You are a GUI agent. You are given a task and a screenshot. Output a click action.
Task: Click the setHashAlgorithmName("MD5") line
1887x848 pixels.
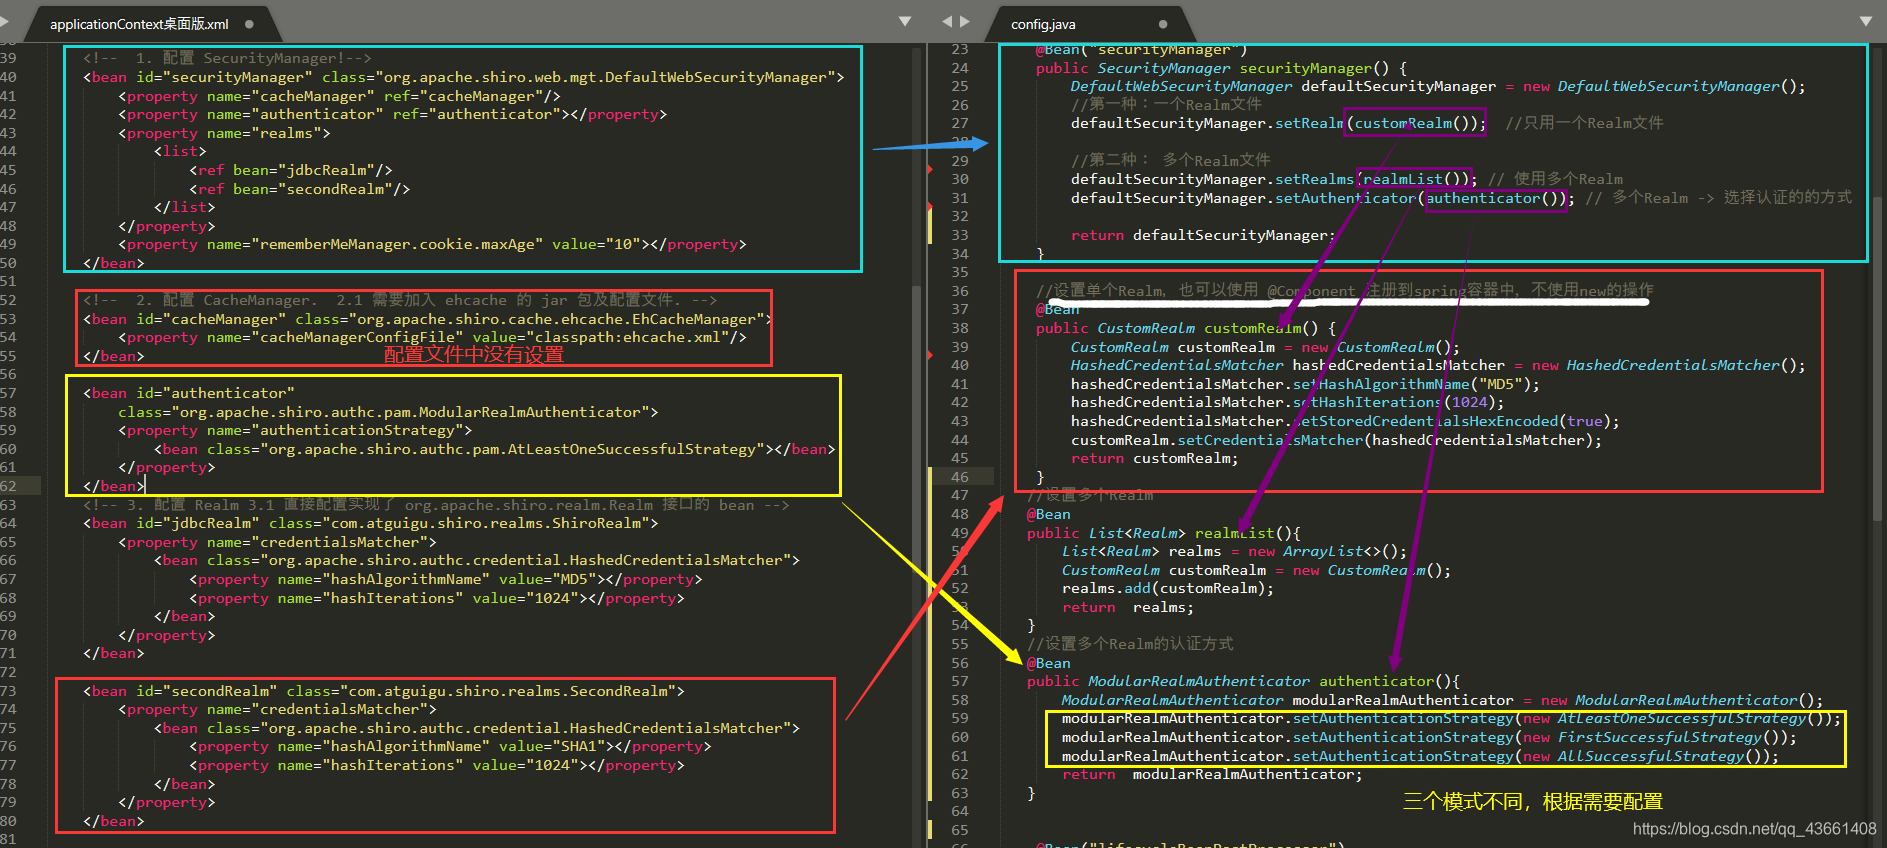[1305, 384]
